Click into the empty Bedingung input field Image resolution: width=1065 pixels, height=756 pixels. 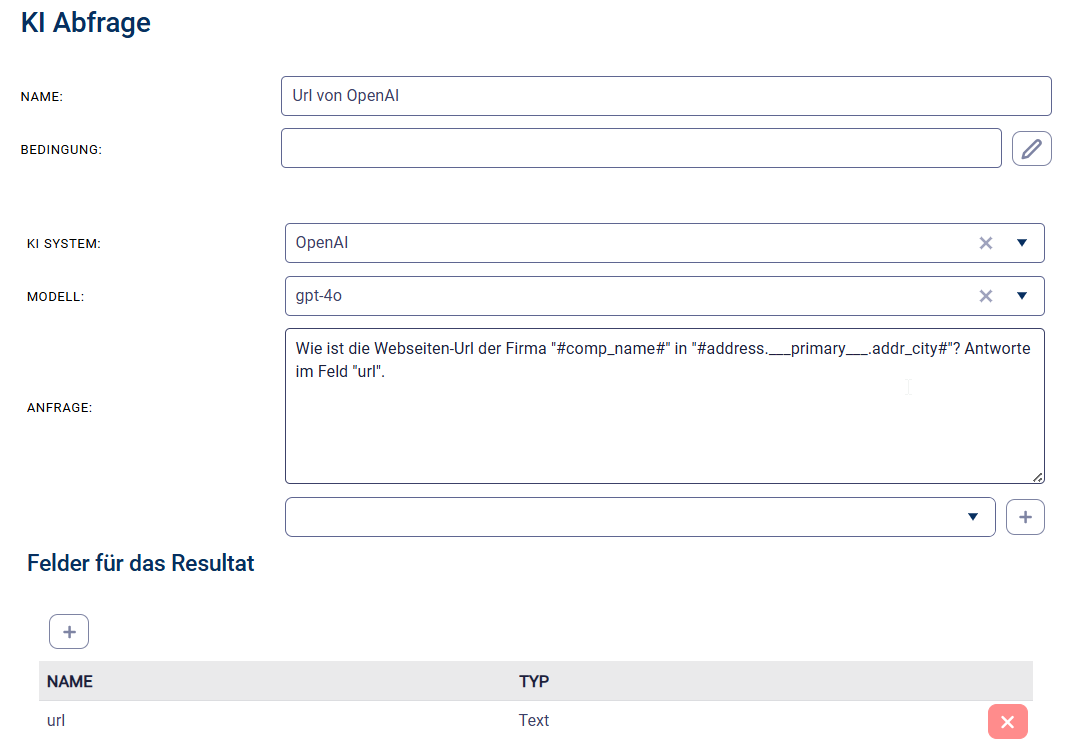[x=640, y=148]
